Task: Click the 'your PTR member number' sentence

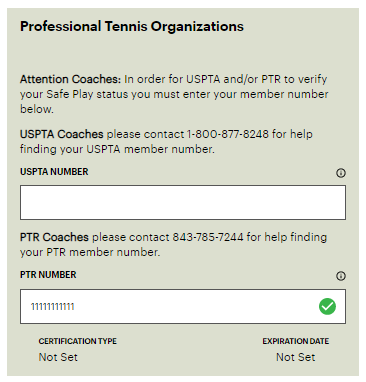Action: (90, 252)
